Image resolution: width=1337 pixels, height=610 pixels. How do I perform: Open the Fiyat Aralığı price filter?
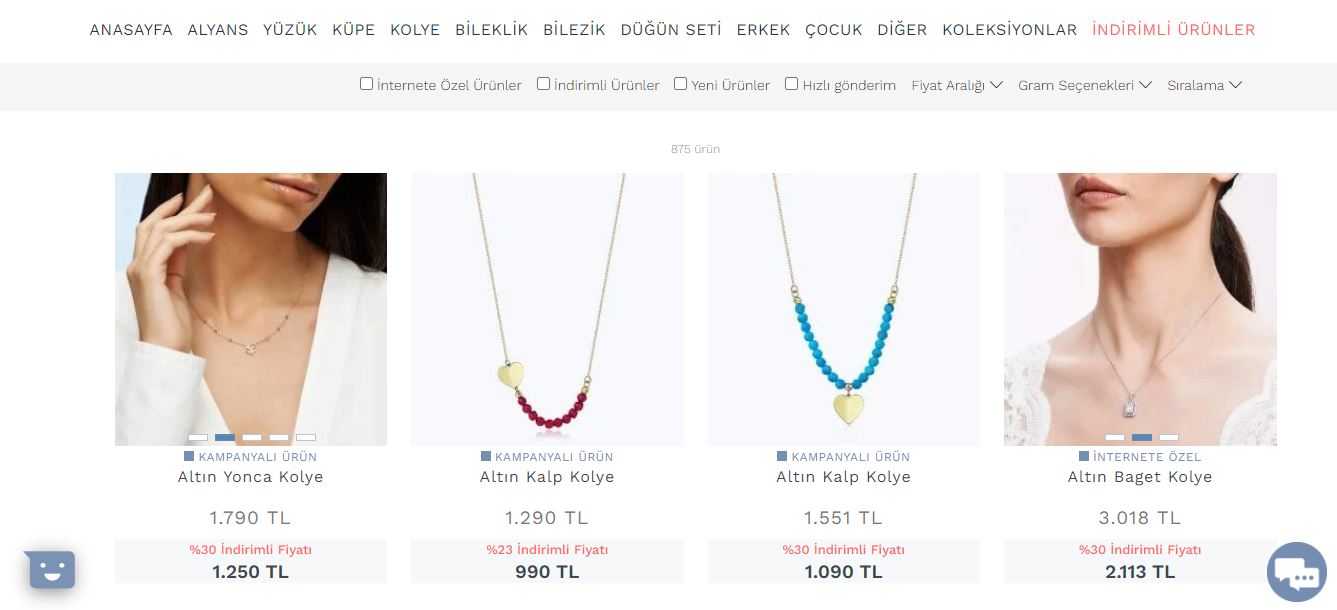tap(957, 85)
